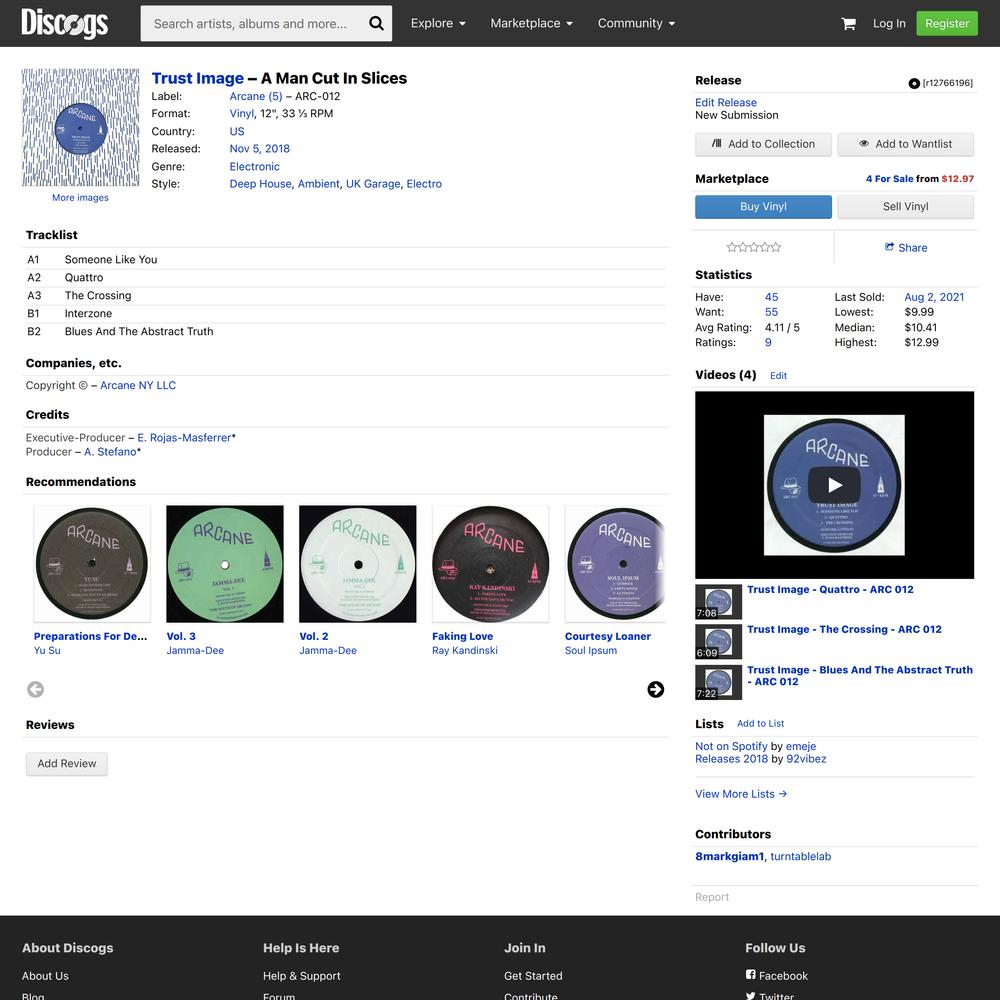The height and width of the screenshot is (1000, 1000).
Task: Click the Report link
Action: pyautogui.click(x=712, y=897)
